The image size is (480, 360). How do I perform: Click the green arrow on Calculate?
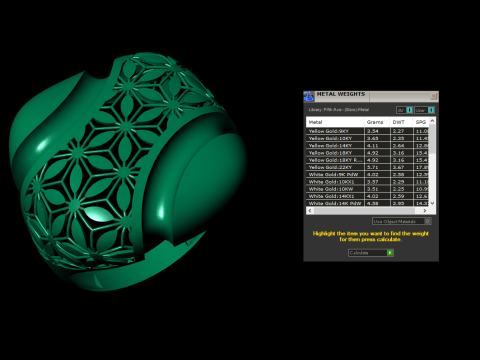[x=390, y=253]
